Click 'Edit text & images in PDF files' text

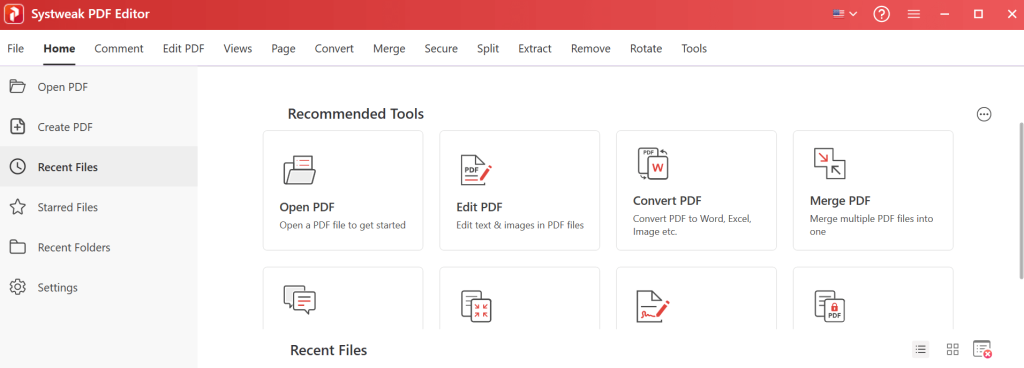(x=520, y=225)
